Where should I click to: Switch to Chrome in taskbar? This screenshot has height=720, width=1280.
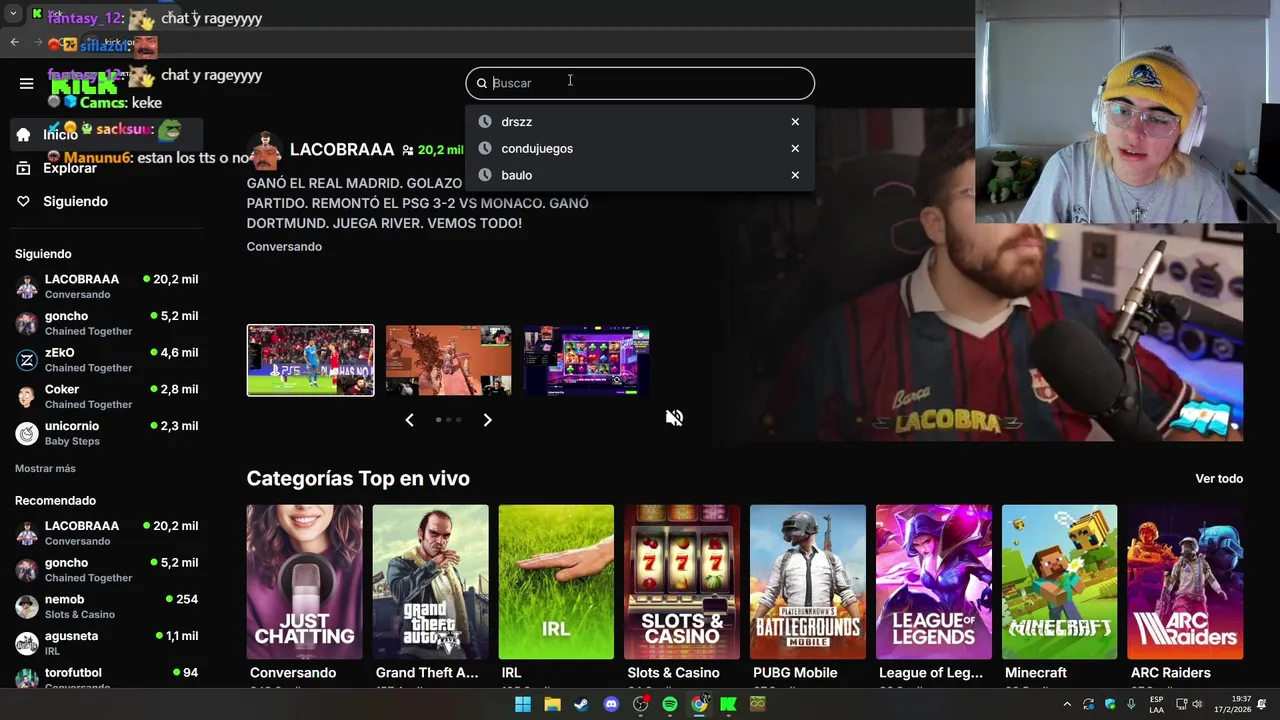[699, 704]
